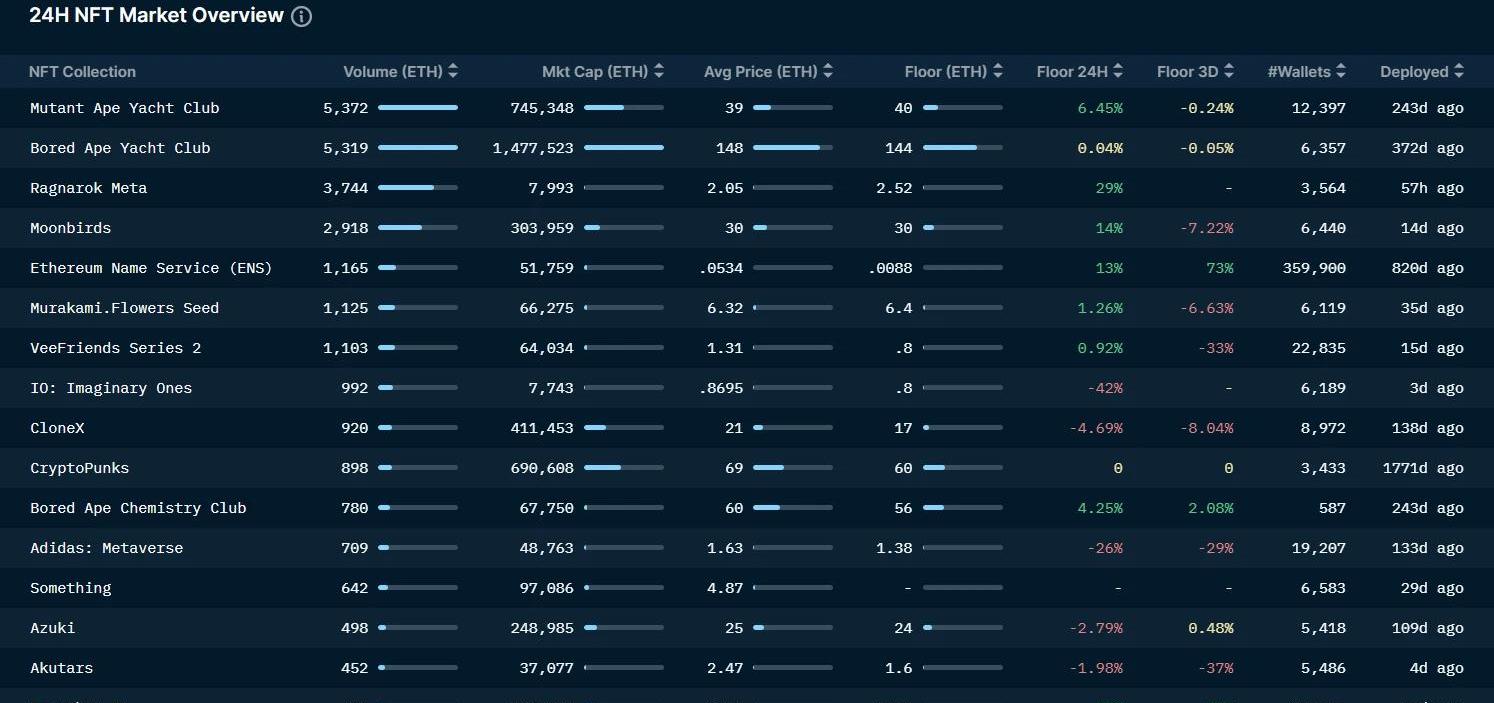Open VeeFriends Series 2 collection
This screenshot has width=1494, height=703.
pyautogui.click(x=116, y=348)
